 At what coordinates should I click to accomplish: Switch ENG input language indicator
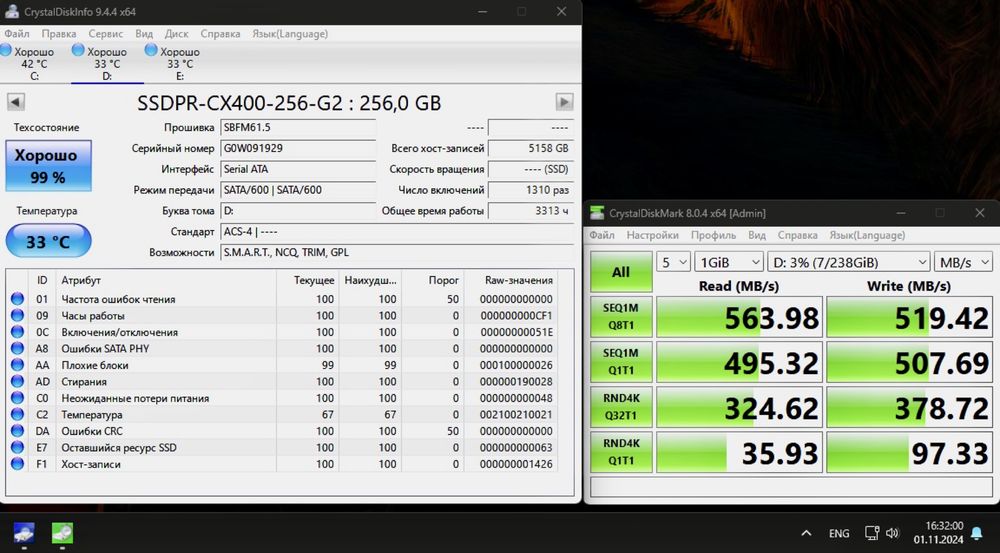click(x=839, y=533)
